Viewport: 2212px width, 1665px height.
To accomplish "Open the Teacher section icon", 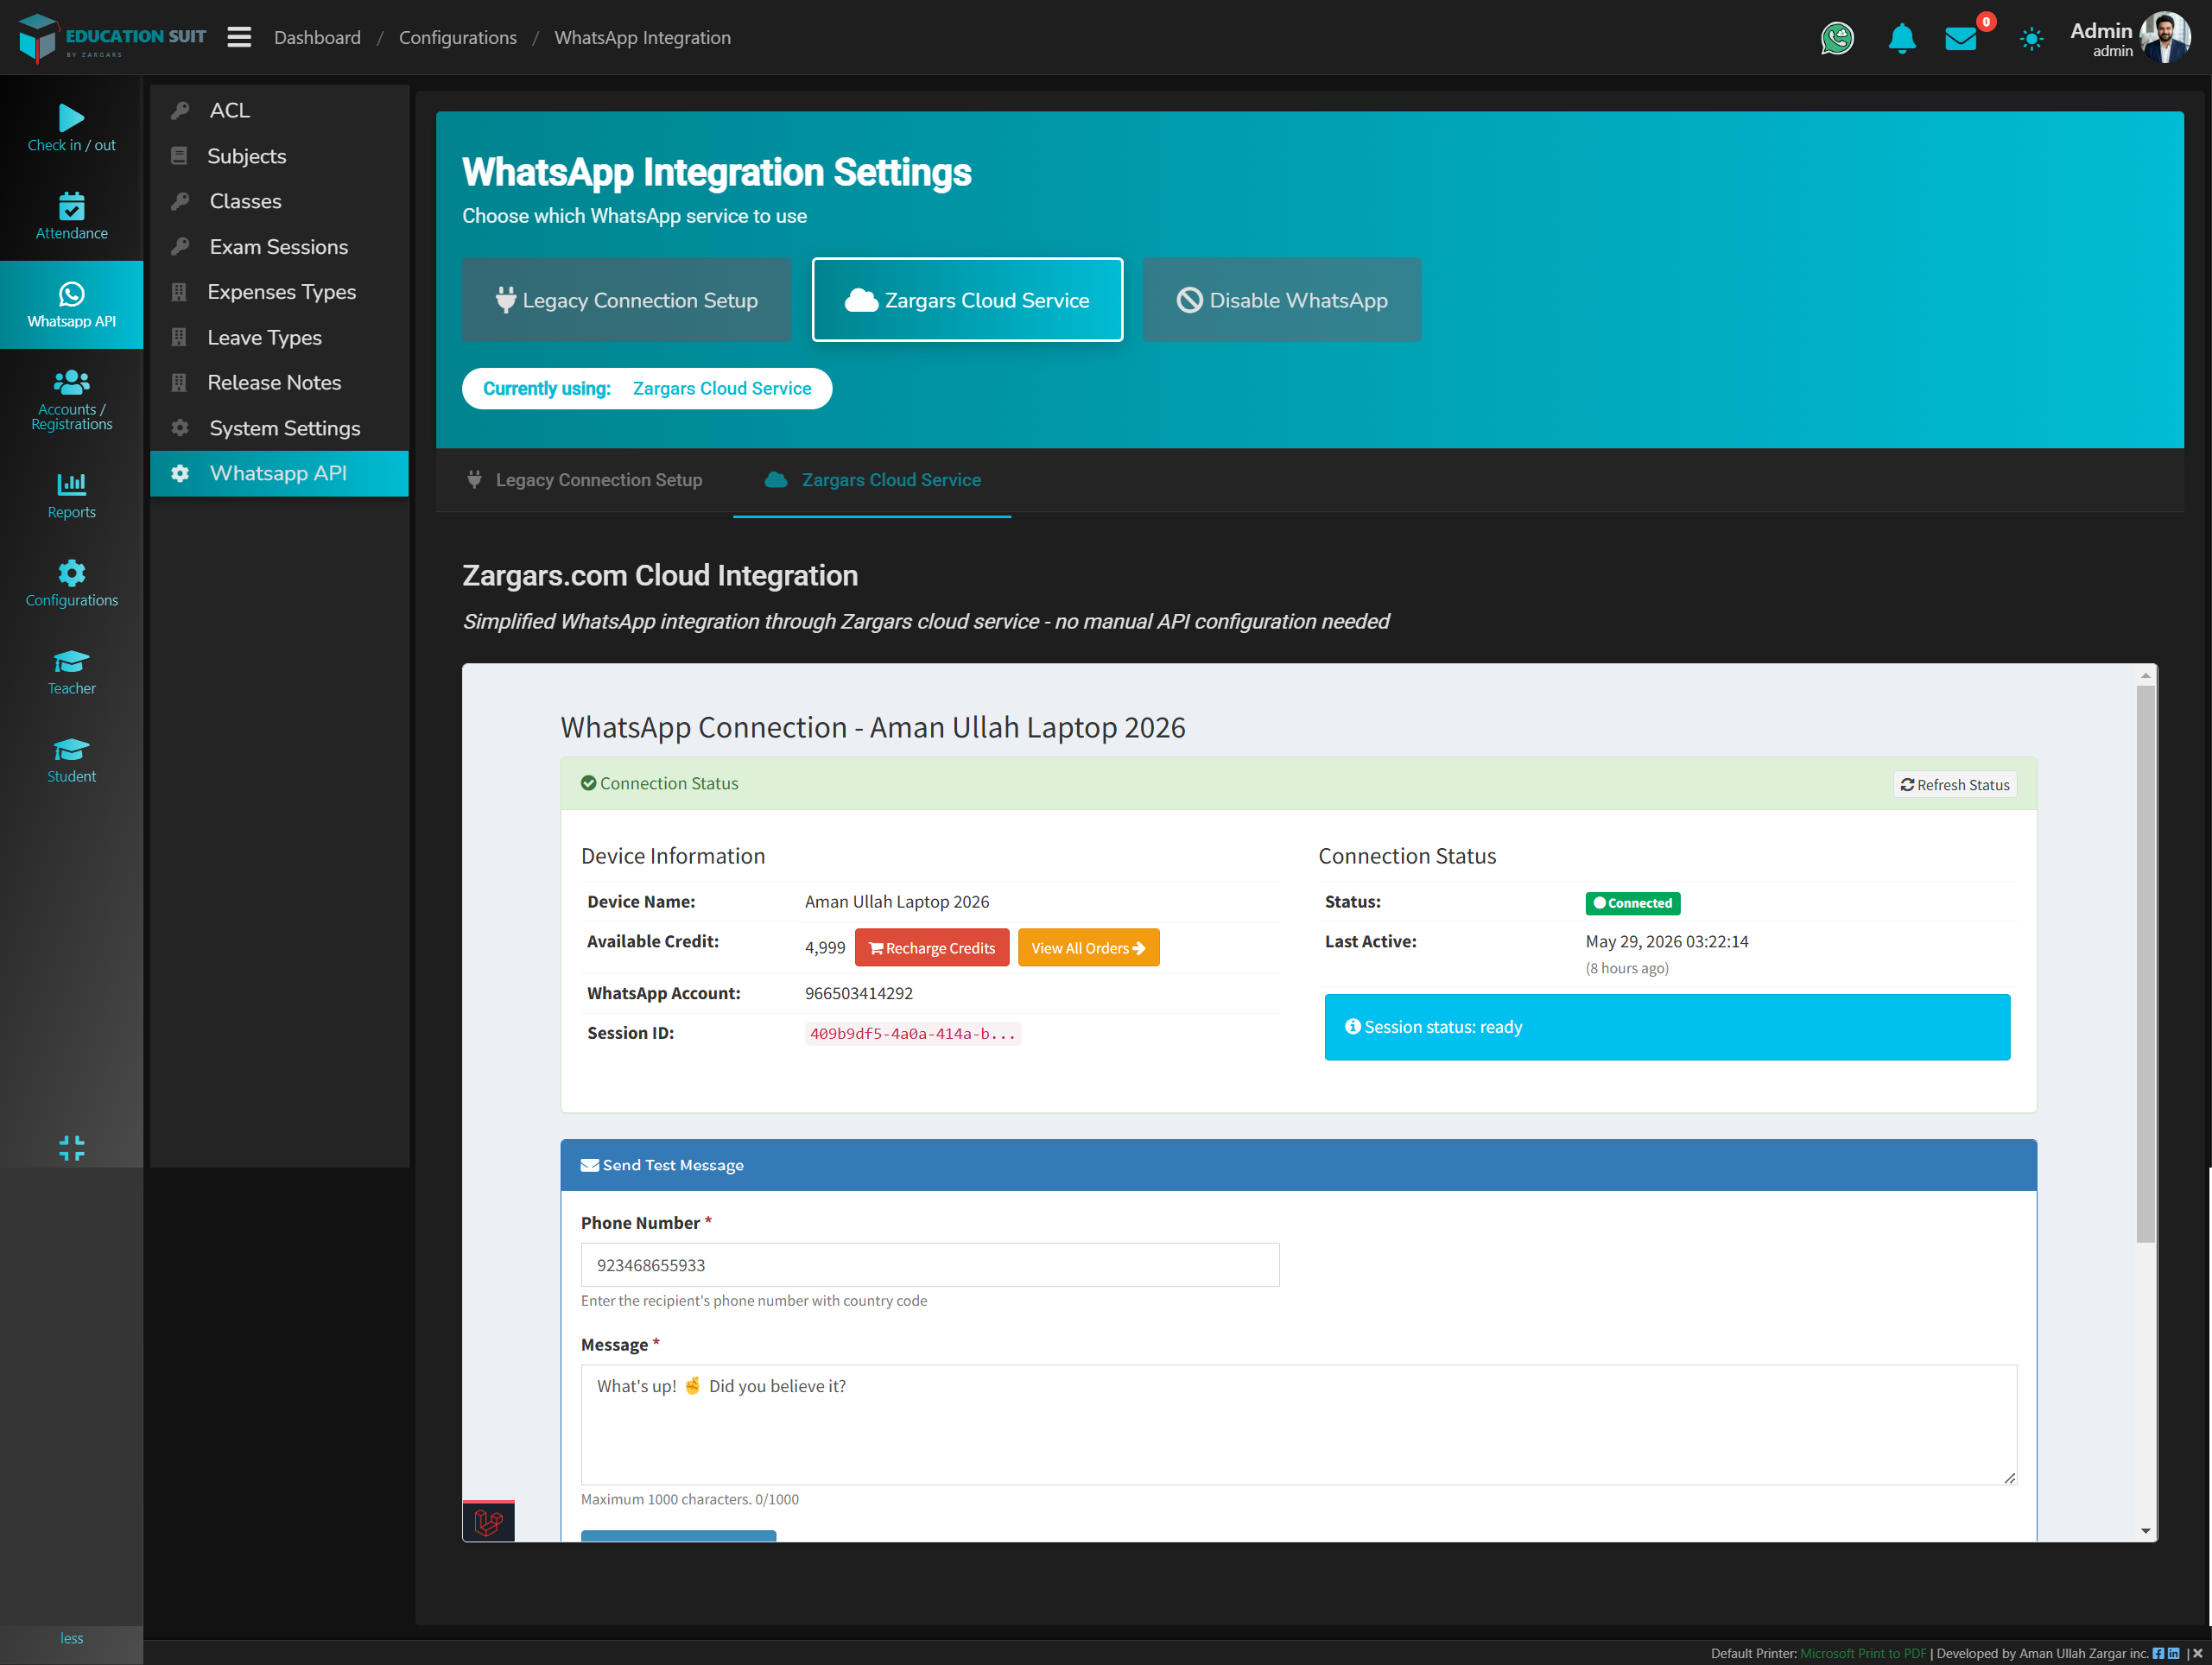I will pos(71,672).
